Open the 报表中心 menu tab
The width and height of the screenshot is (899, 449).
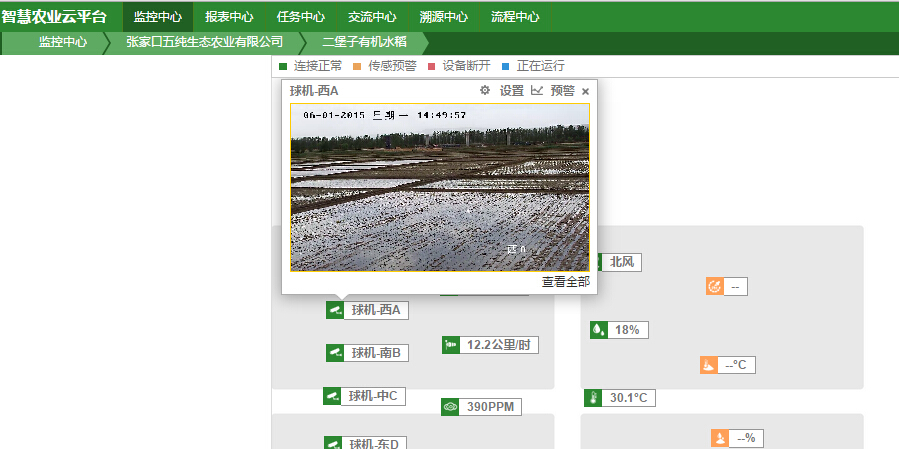[229, 16]
